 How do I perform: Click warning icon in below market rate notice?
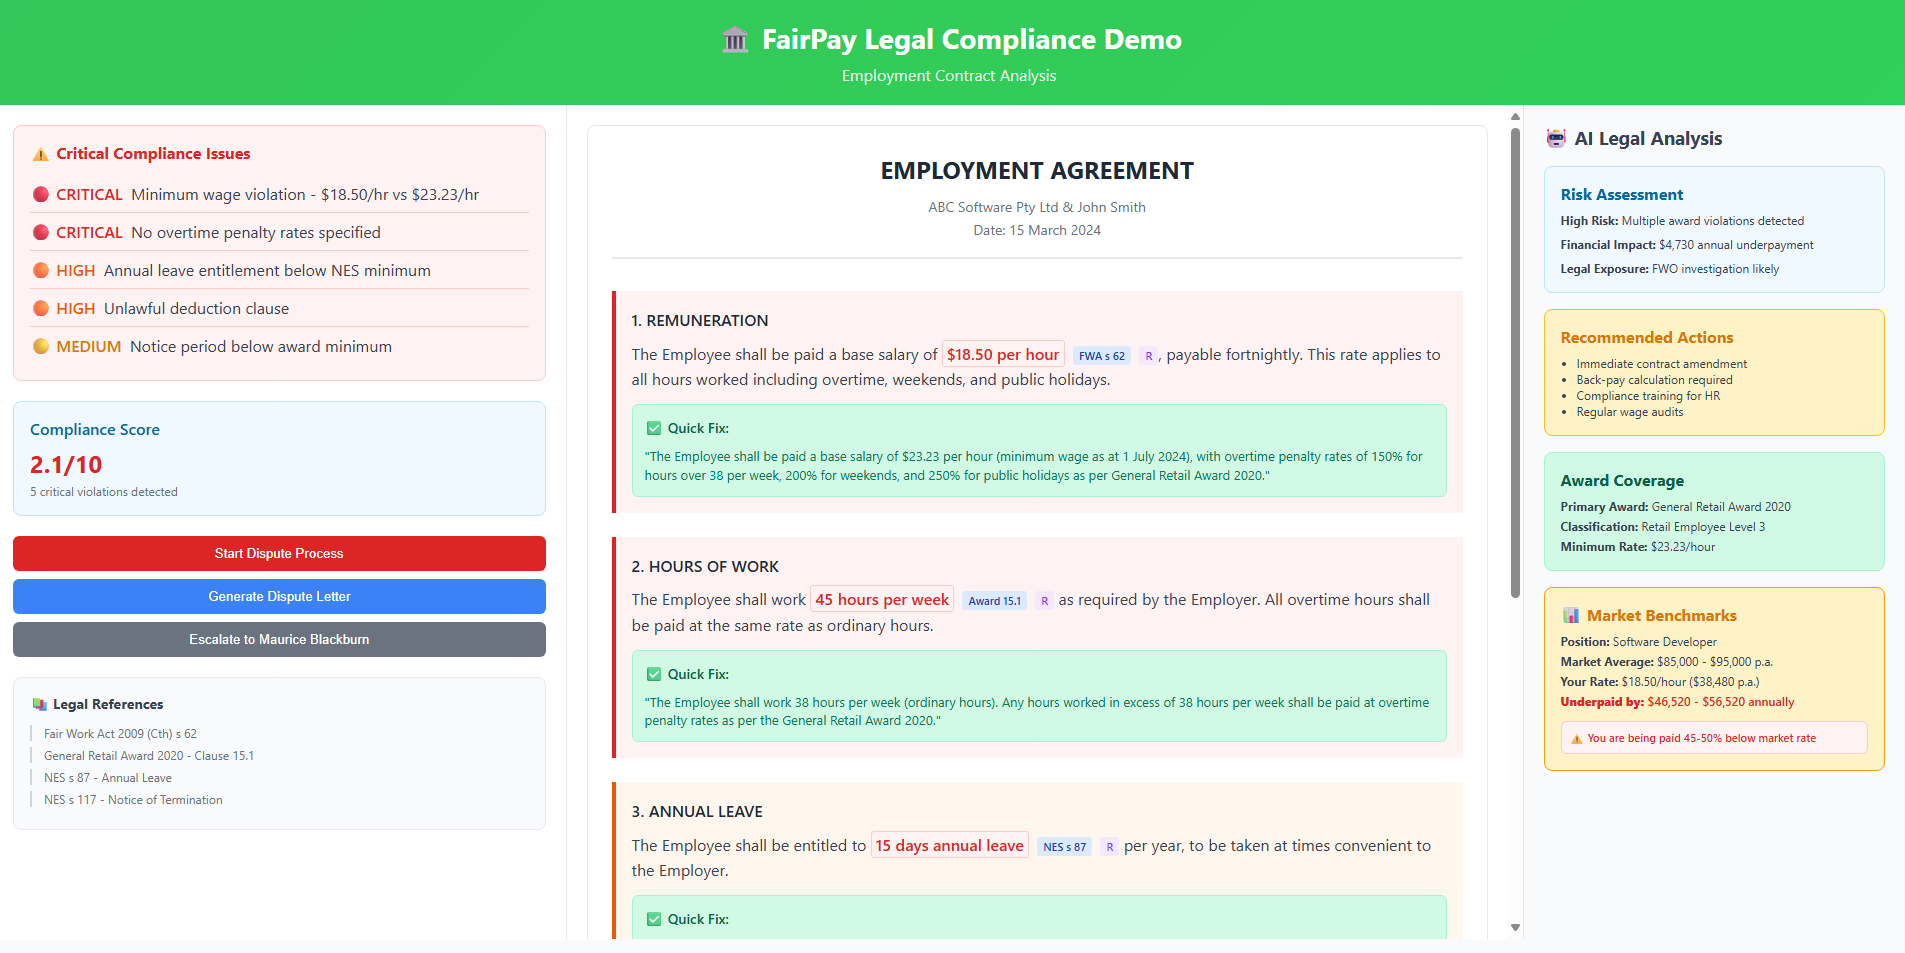(x=1577, y=739)
